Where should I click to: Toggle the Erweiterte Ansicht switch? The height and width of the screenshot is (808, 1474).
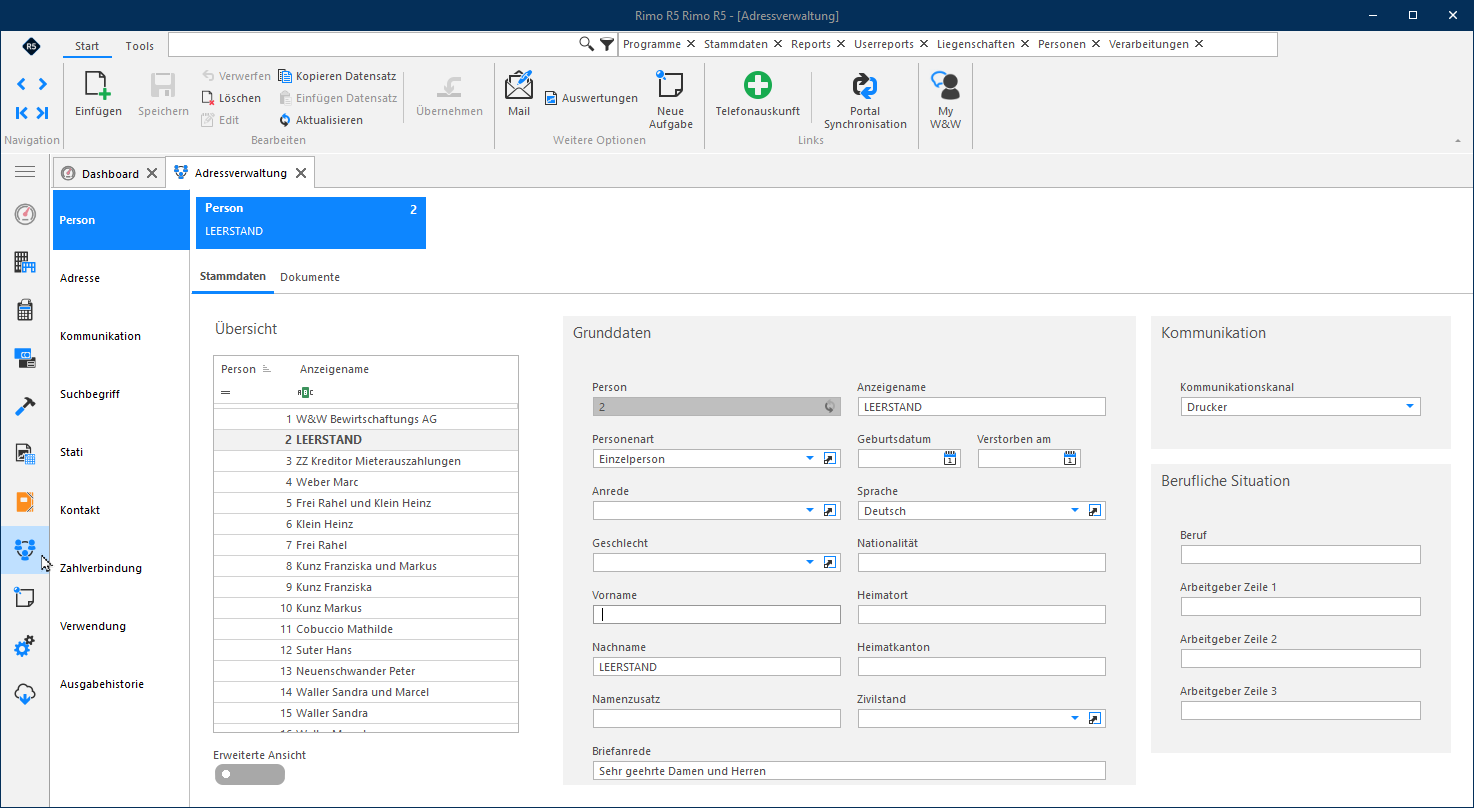(x=249, y=774)
